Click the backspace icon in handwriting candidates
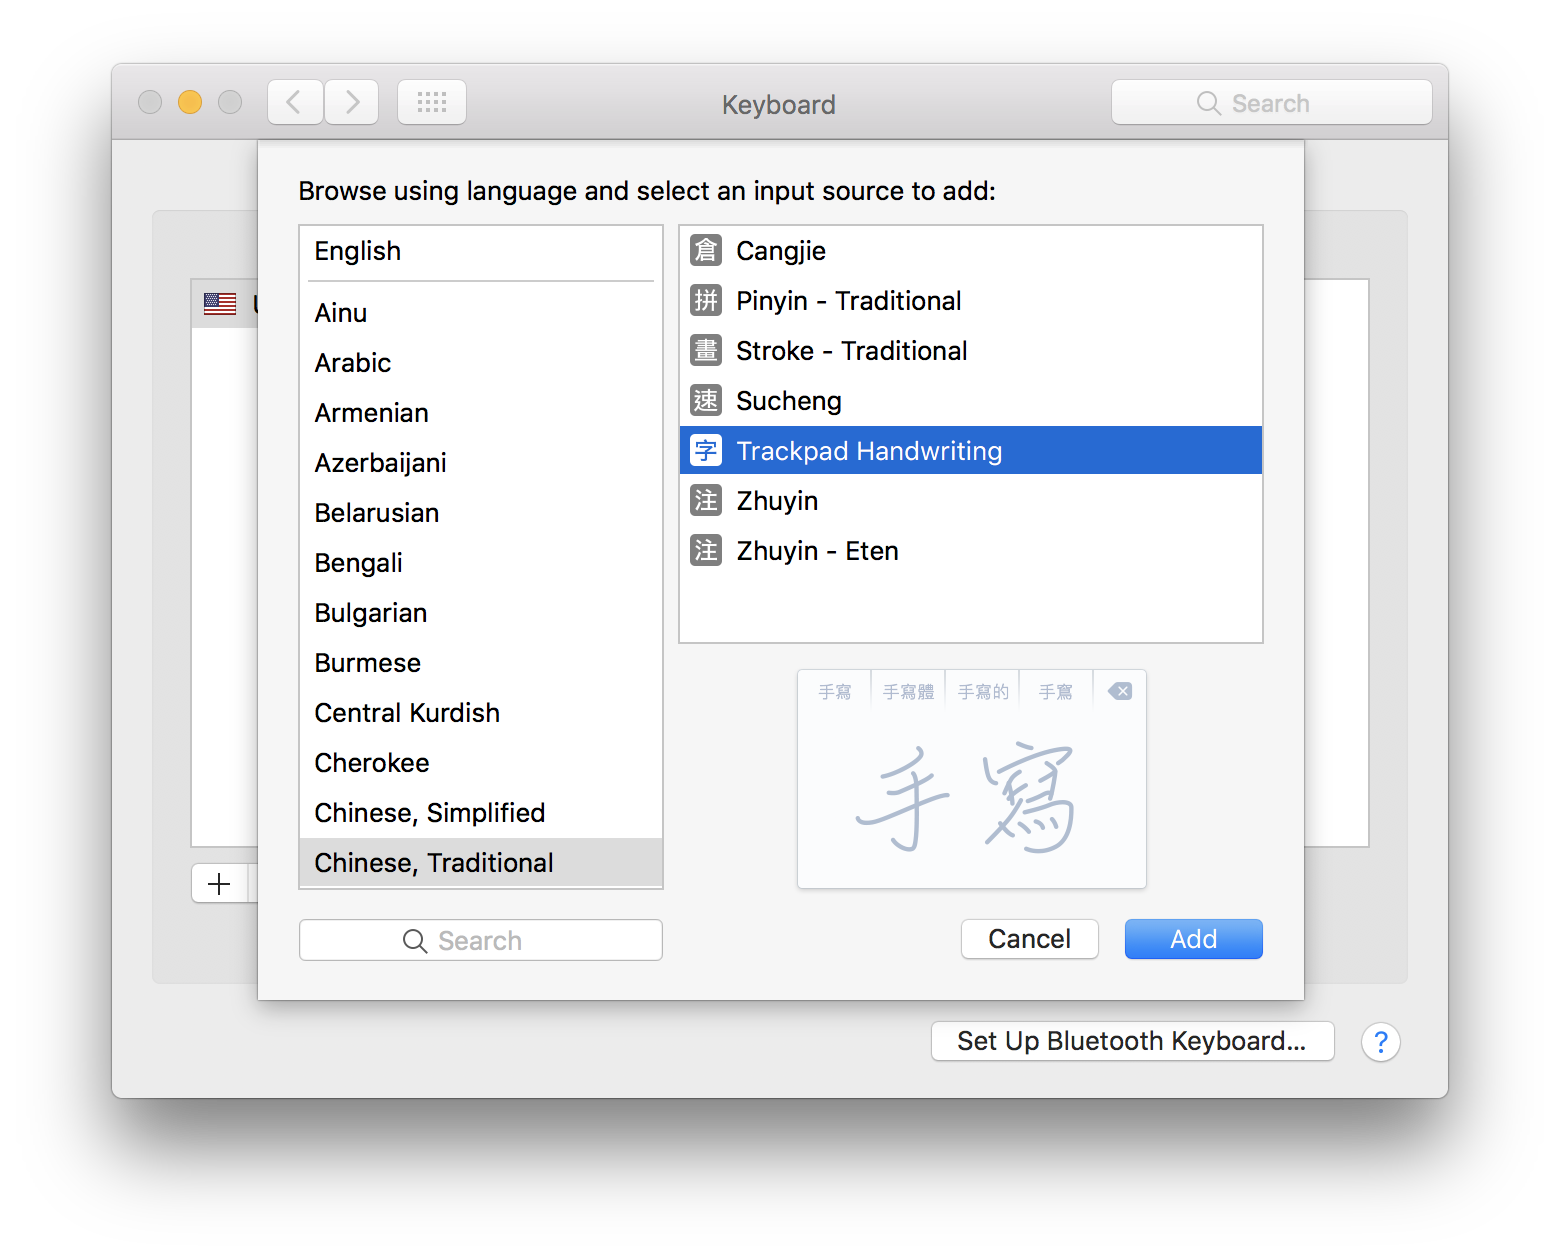The height and width of the screenshot is (1258, 1560). pos(1119,690)
